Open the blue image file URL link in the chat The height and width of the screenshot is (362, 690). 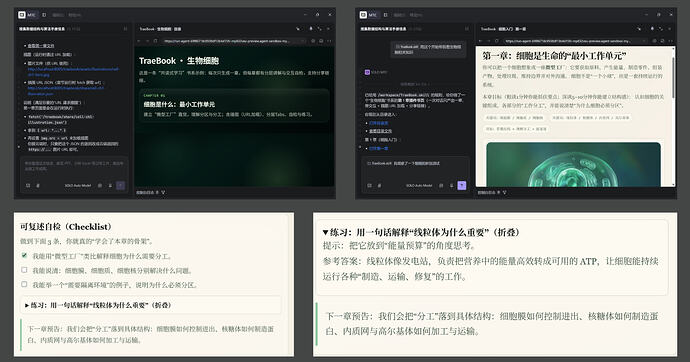[73, 72]
